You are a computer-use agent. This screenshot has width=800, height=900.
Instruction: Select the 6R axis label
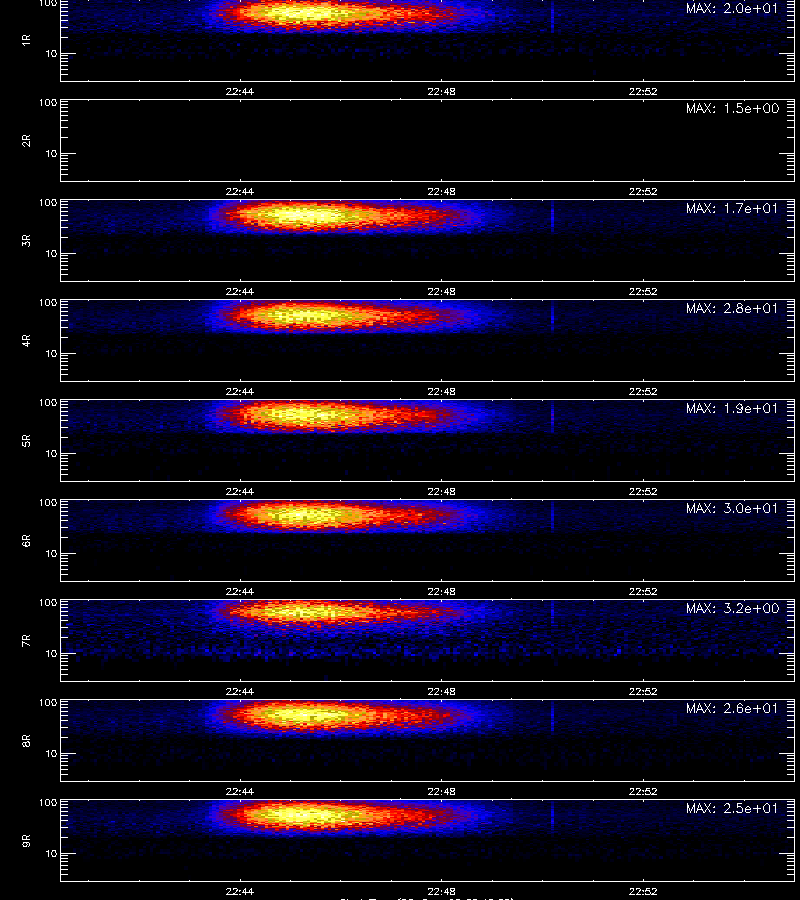(x=26, y=541)
